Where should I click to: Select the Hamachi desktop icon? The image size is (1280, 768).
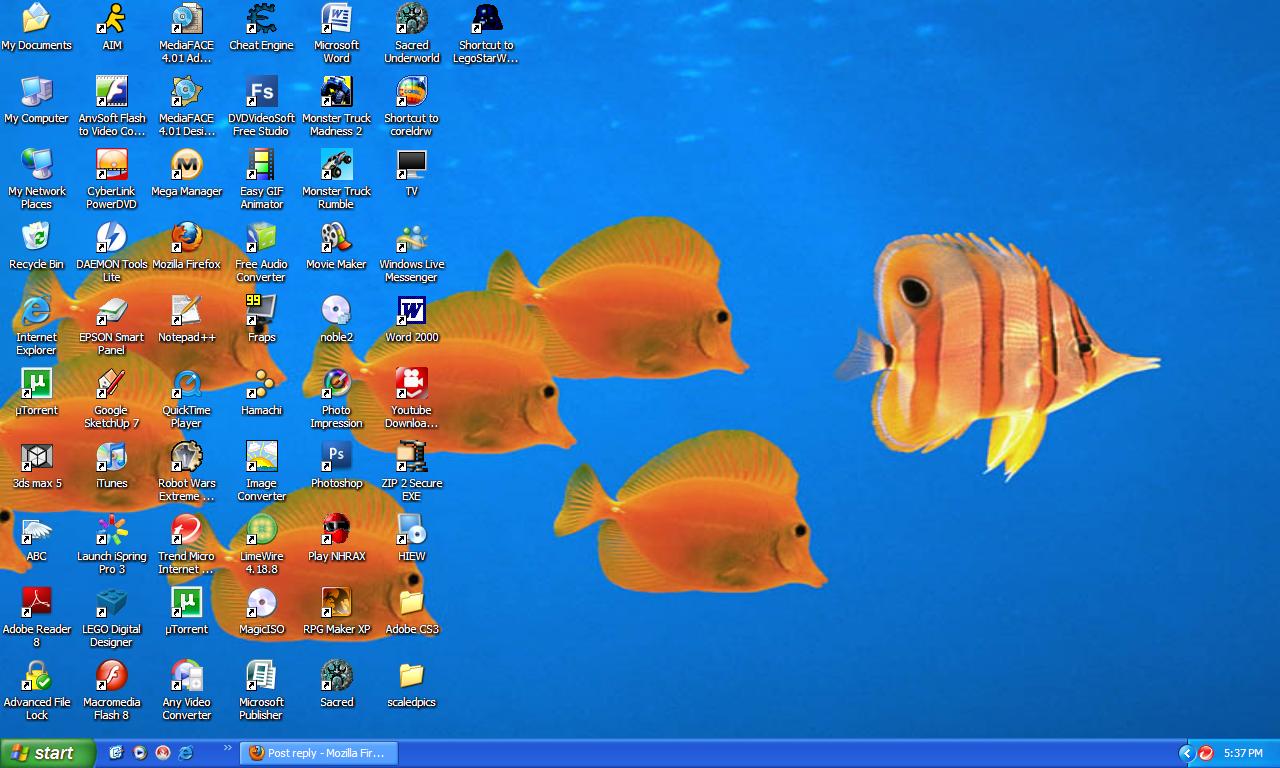click(261, 385)
